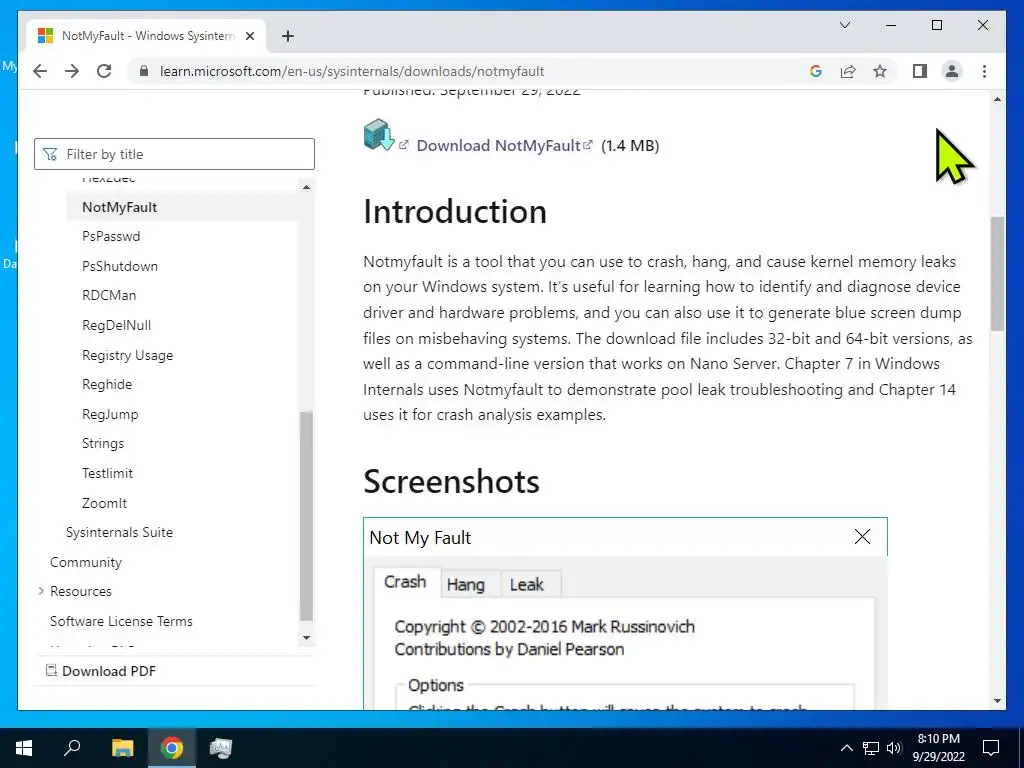Open RegJump sidebar entry
This screenshot has height=768, width=1024.
click(110, 414)
